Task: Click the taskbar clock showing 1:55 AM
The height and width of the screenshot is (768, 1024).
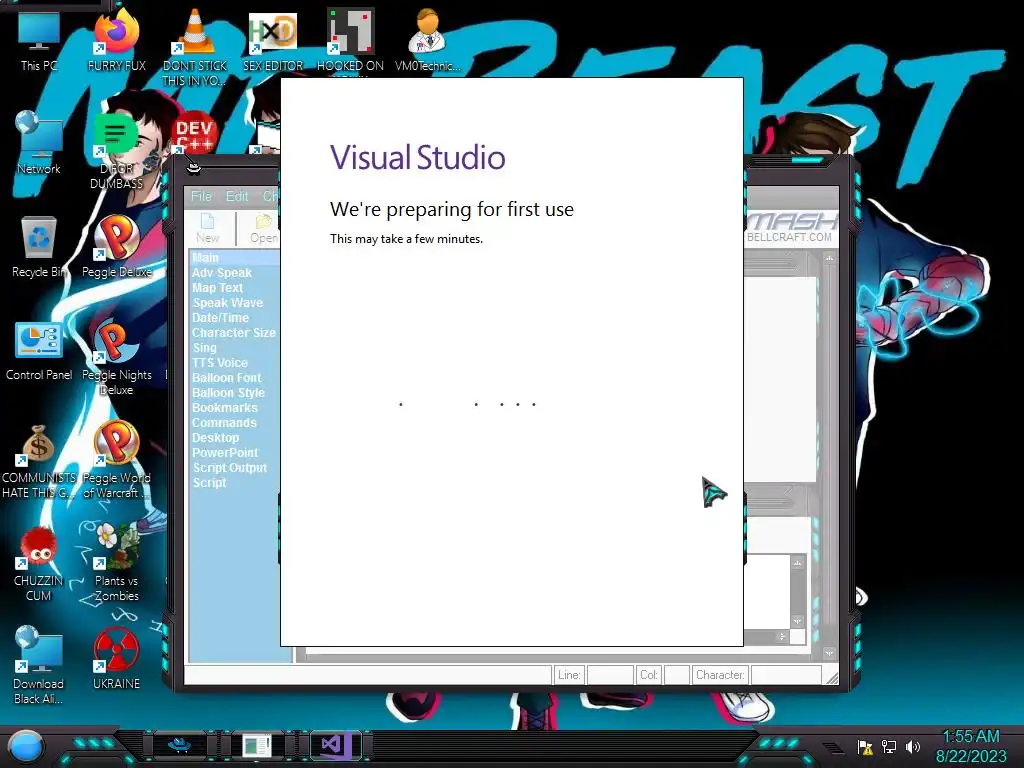Action: click(x=971, y=746)
